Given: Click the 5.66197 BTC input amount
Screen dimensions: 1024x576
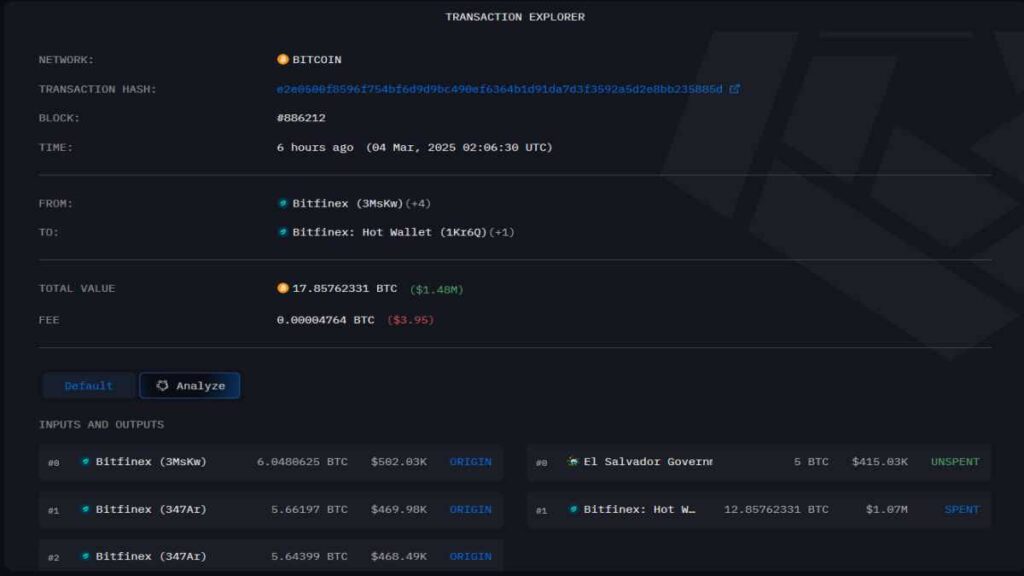Looking at the screenshot, I should coord(309,509).
